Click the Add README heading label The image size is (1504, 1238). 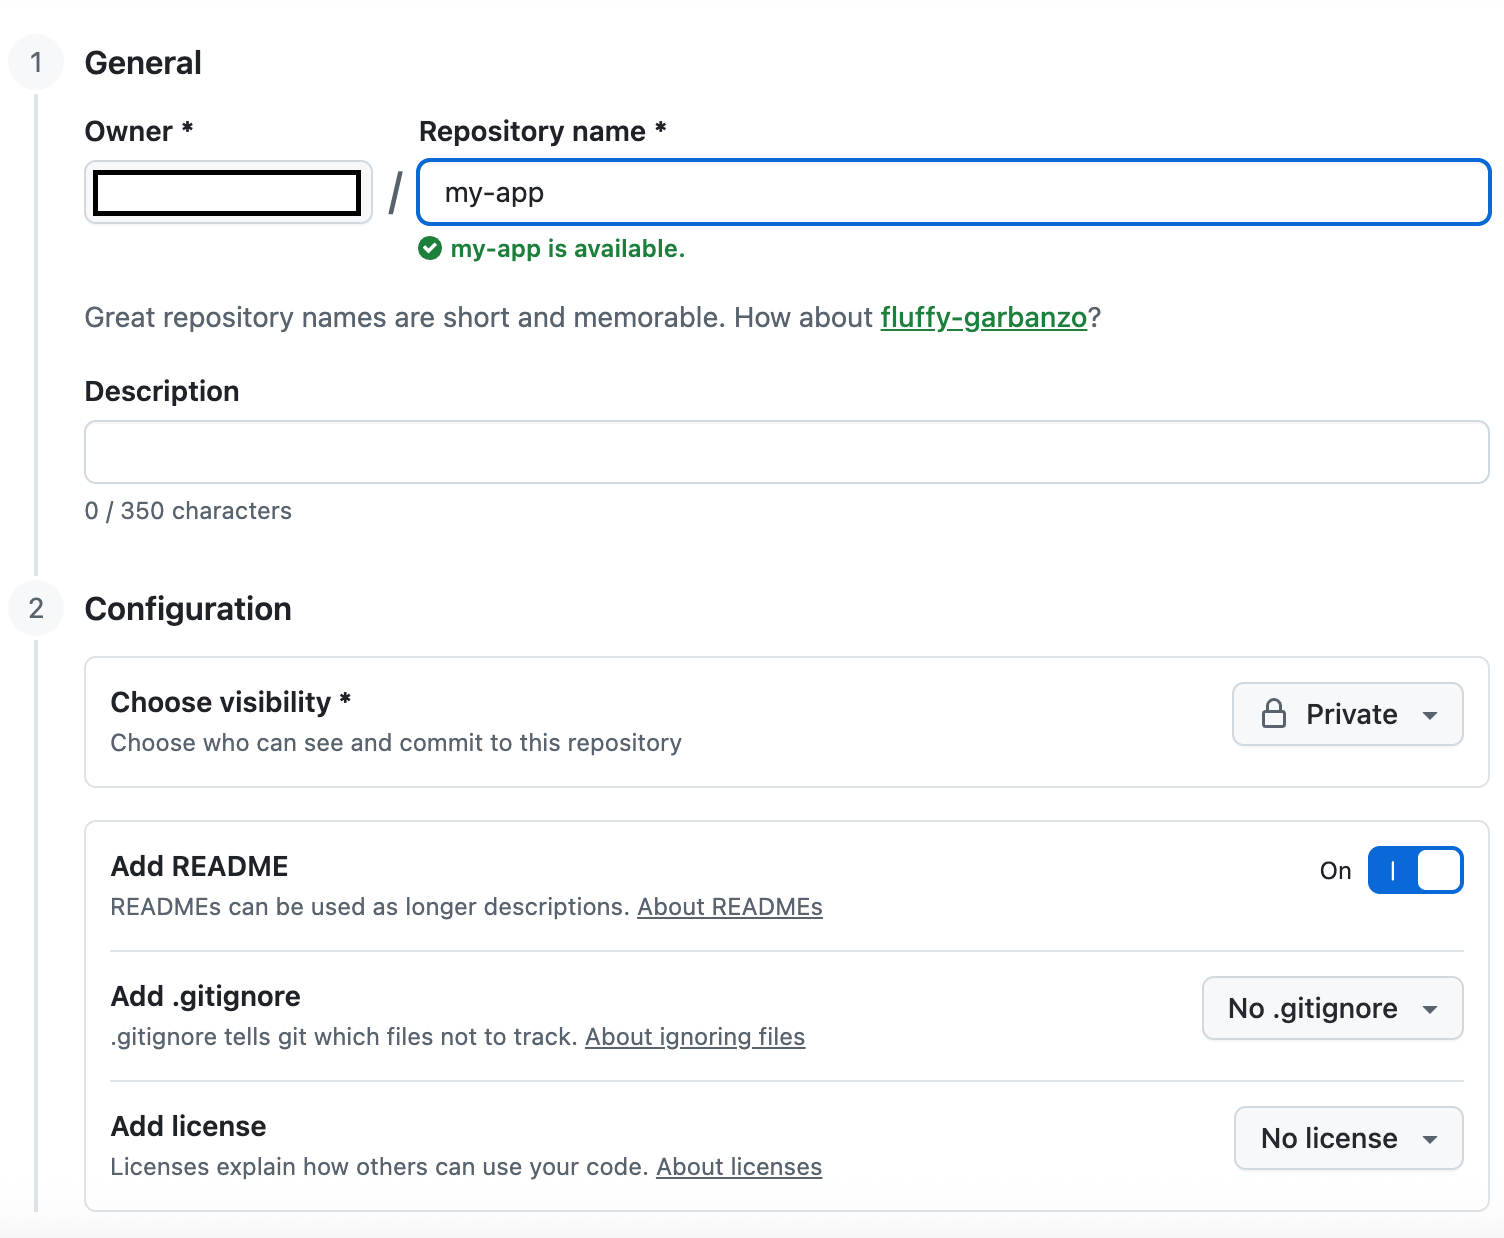(x=200, y=866)
